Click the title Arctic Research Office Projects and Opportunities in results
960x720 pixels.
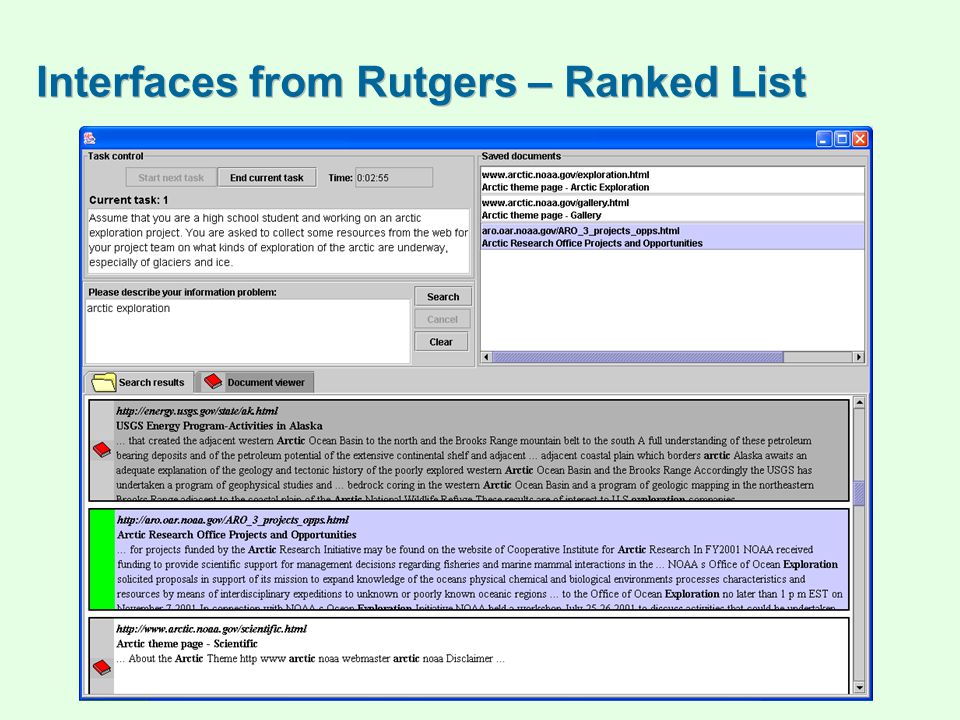[x=236, y=534]
